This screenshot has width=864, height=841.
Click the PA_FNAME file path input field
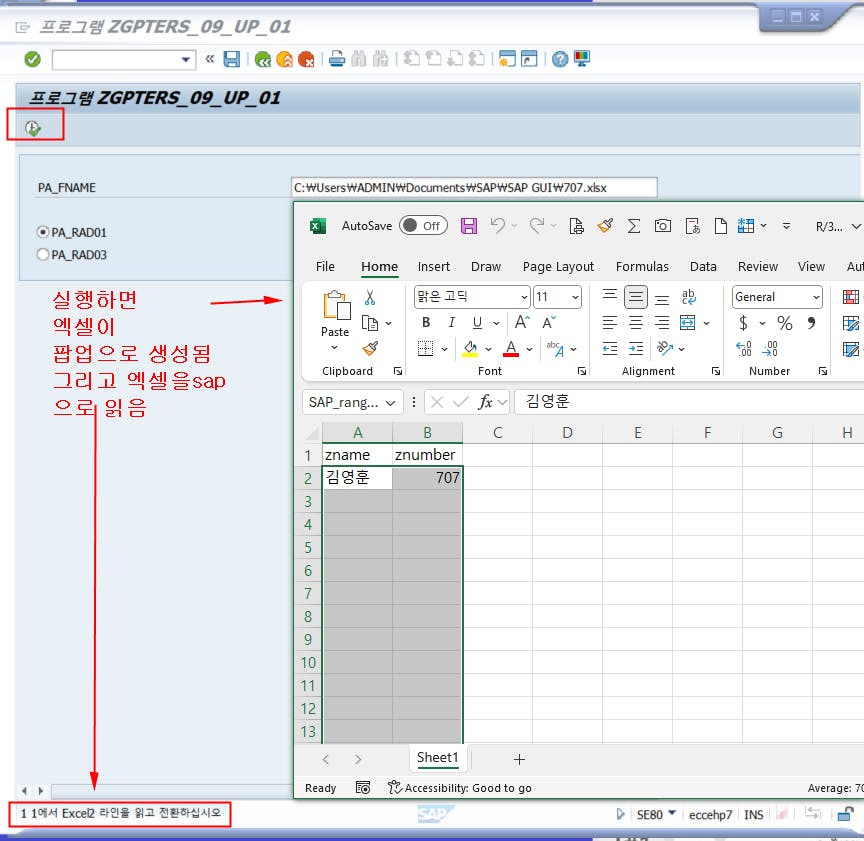pyautogui.click(x=474, y=187)
